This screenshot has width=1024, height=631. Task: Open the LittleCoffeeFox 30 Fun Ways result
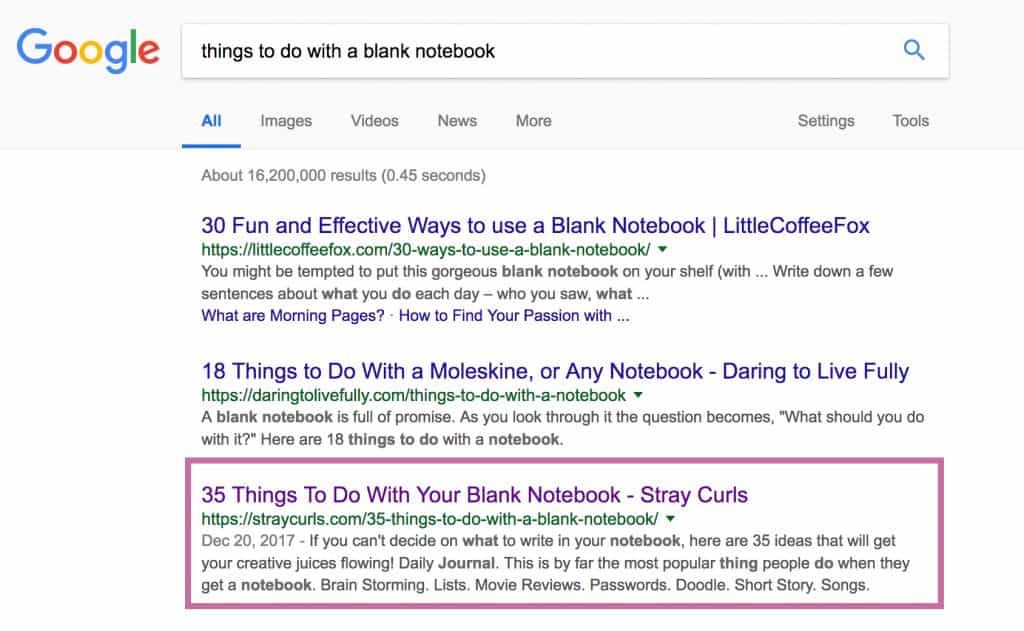536,225
